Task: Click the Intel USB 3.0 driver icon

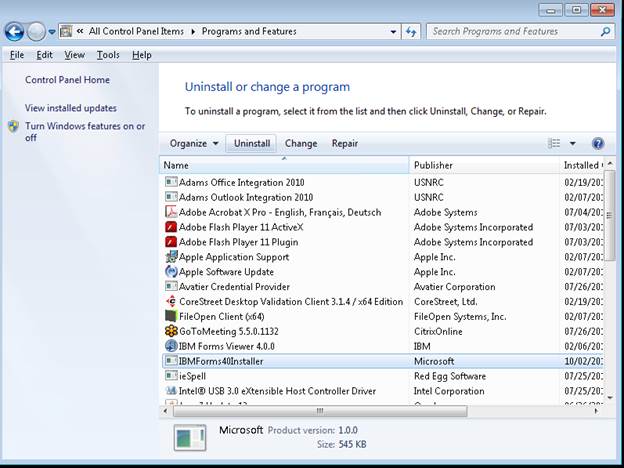Action: coord(171,391)
